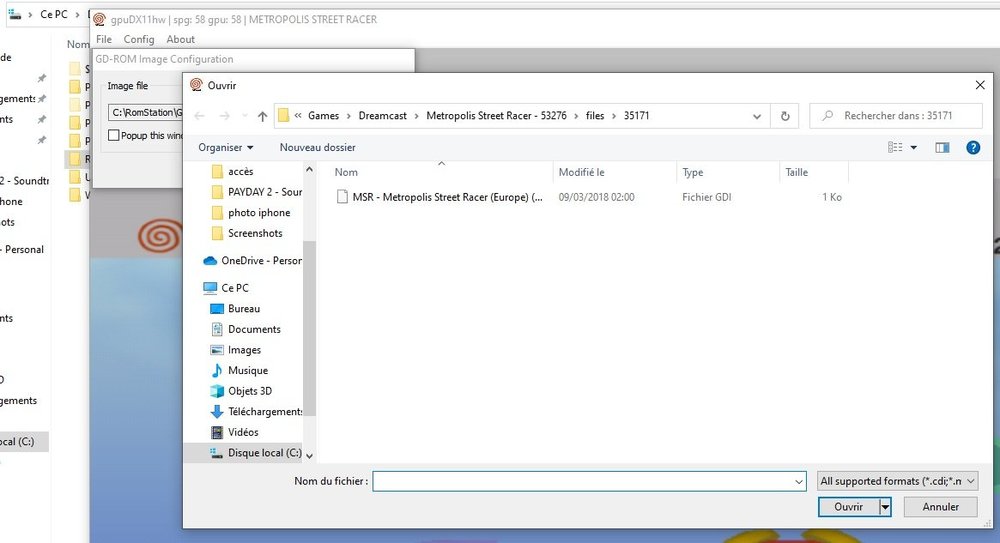Click the Screenshots folder icon in the sidebar

tap(217, 233)
